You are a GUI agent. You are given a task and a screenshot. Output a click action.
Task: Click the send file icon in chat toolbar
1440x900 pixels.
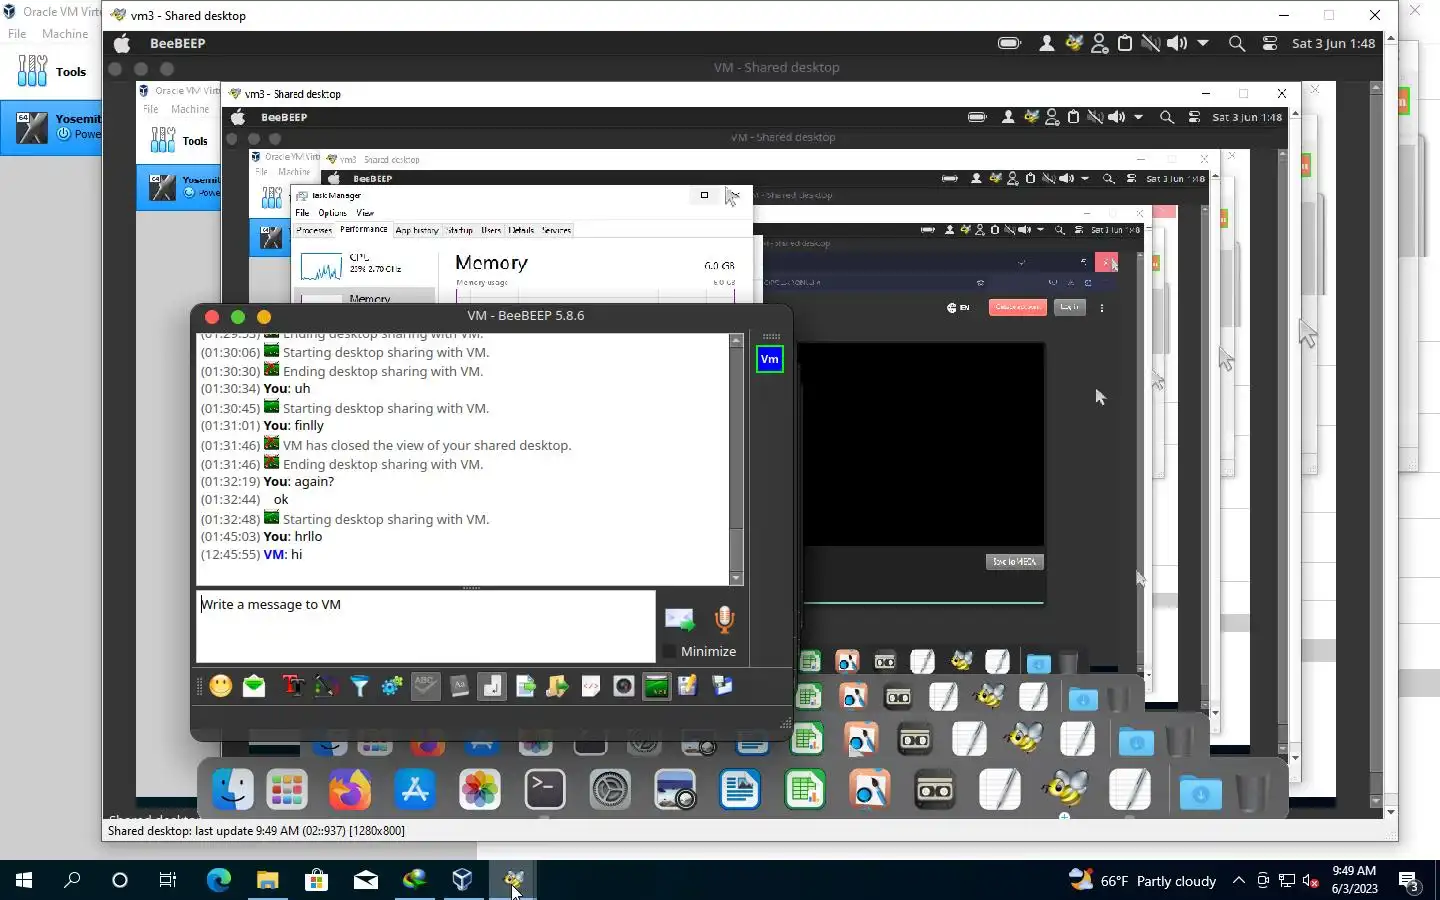click(525, 686)
